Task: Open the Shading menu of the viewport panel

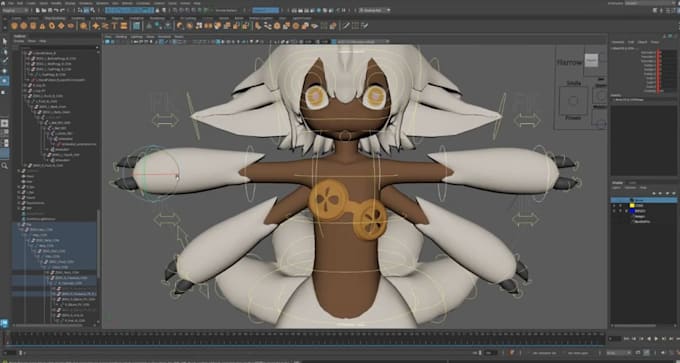Action: click(121, 37)
